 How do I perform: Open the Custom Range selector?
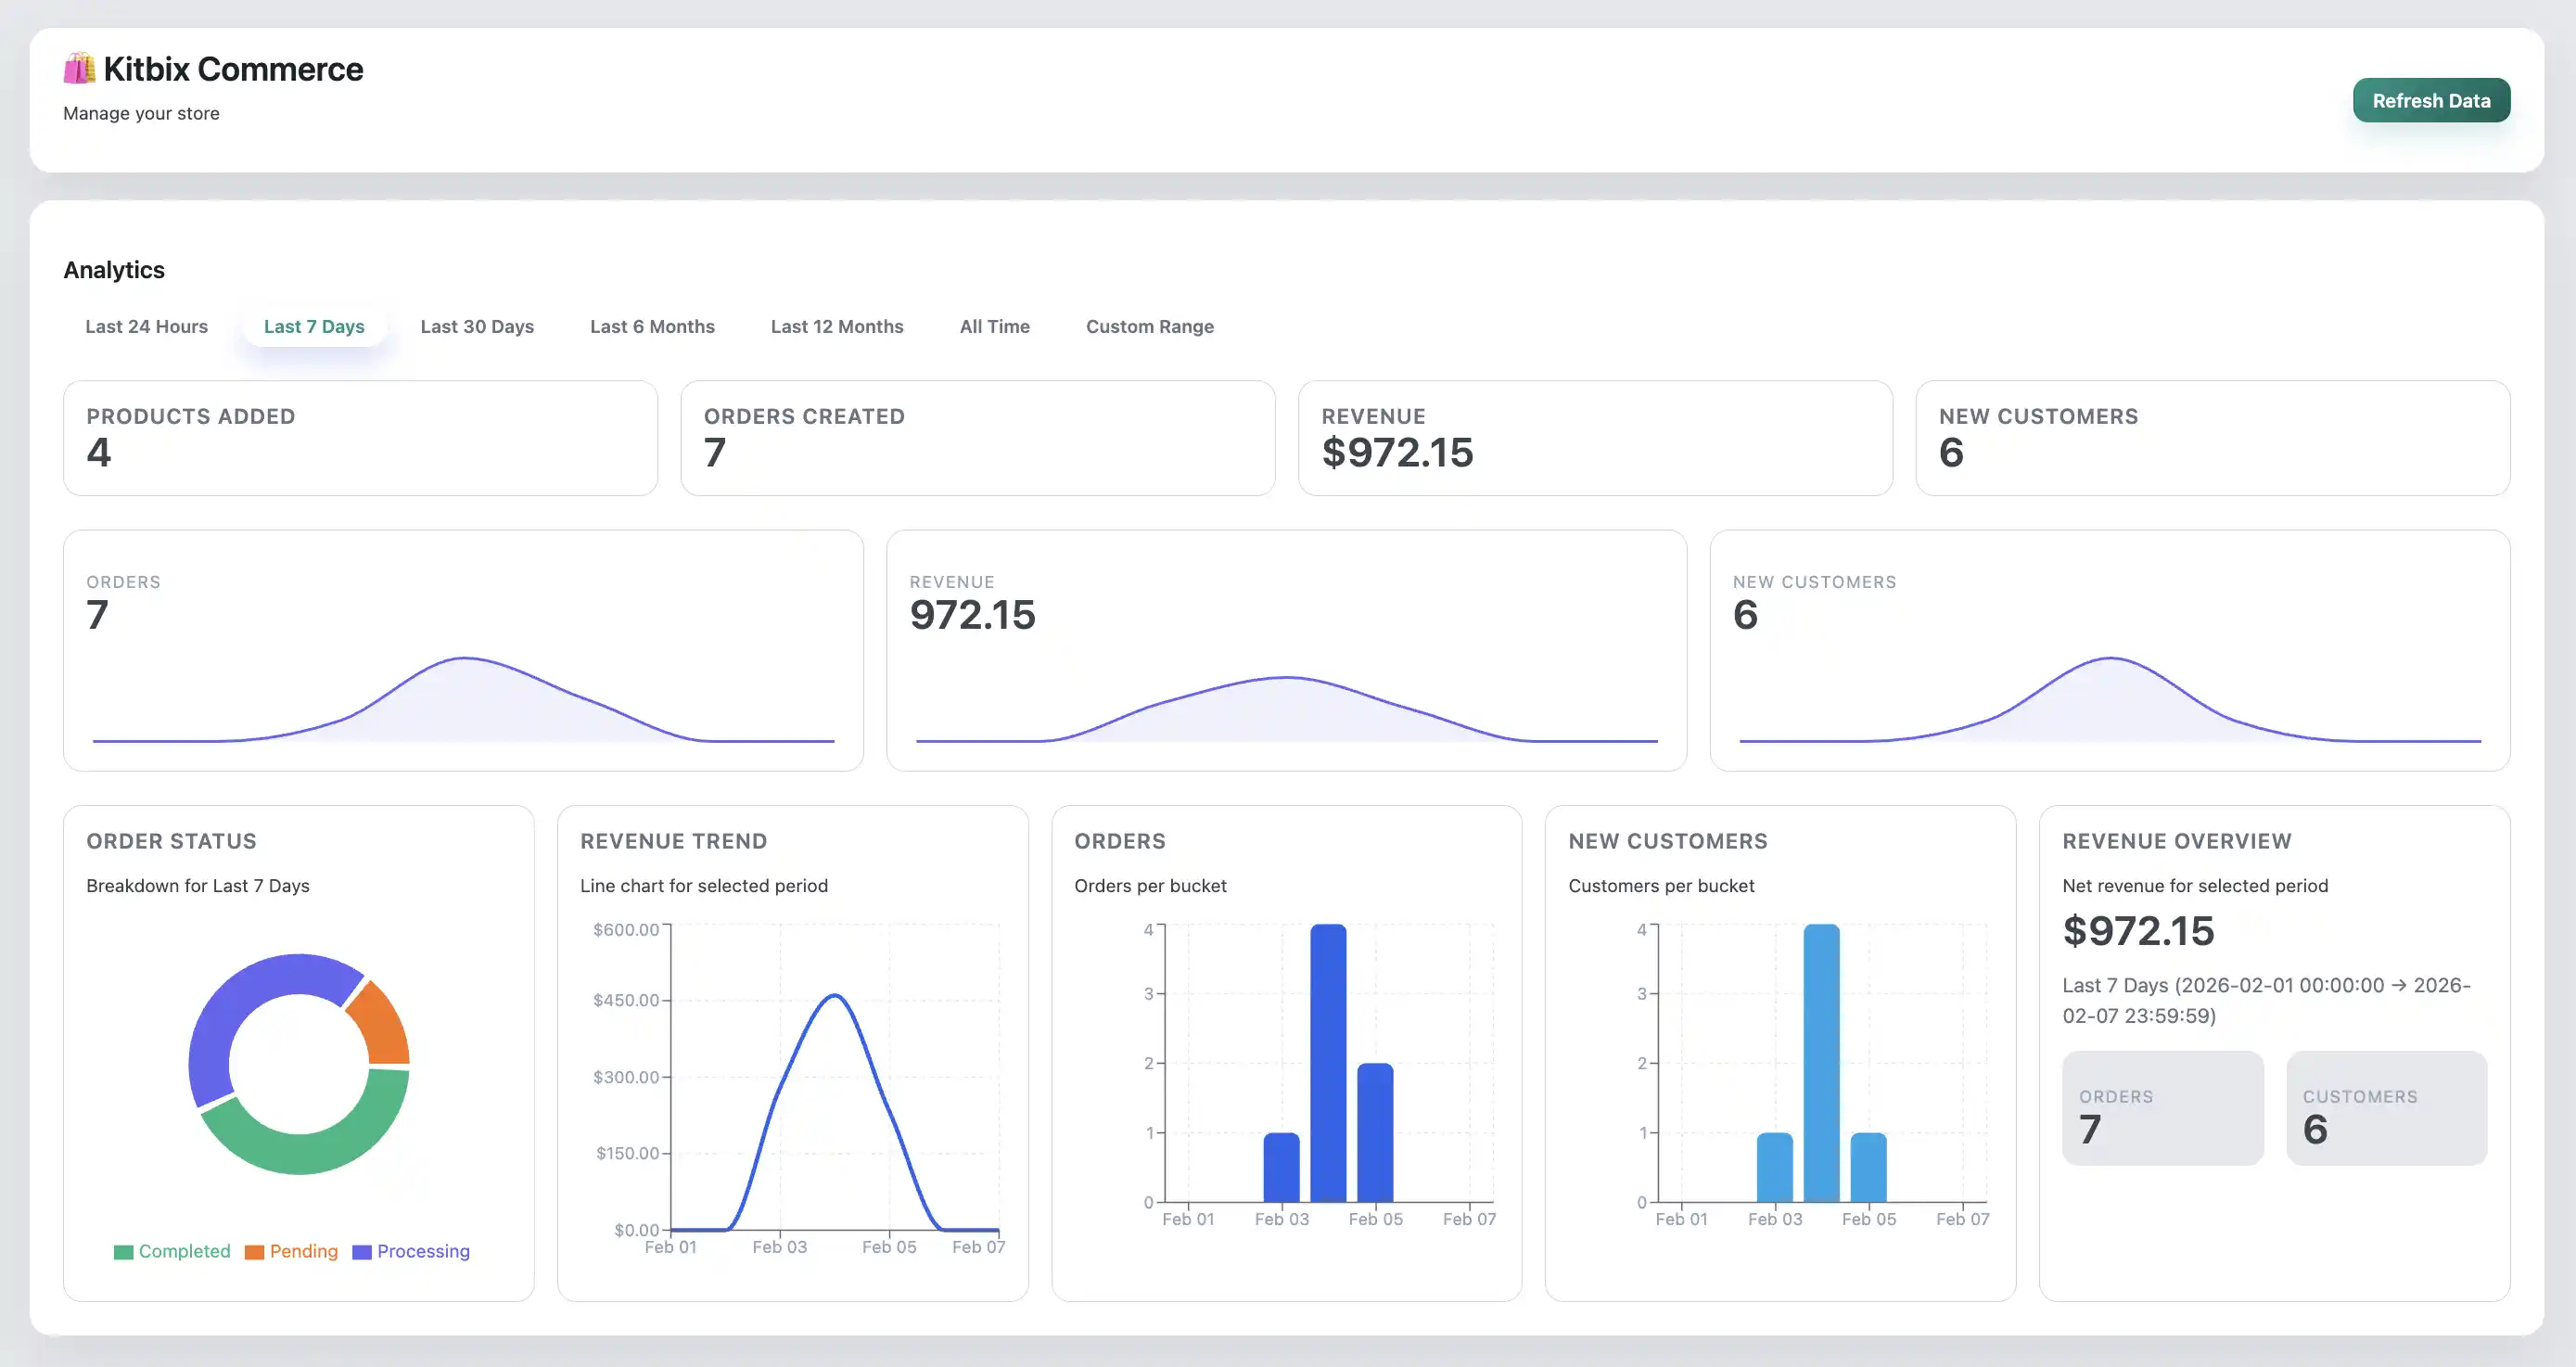[x=1150, y=326]
